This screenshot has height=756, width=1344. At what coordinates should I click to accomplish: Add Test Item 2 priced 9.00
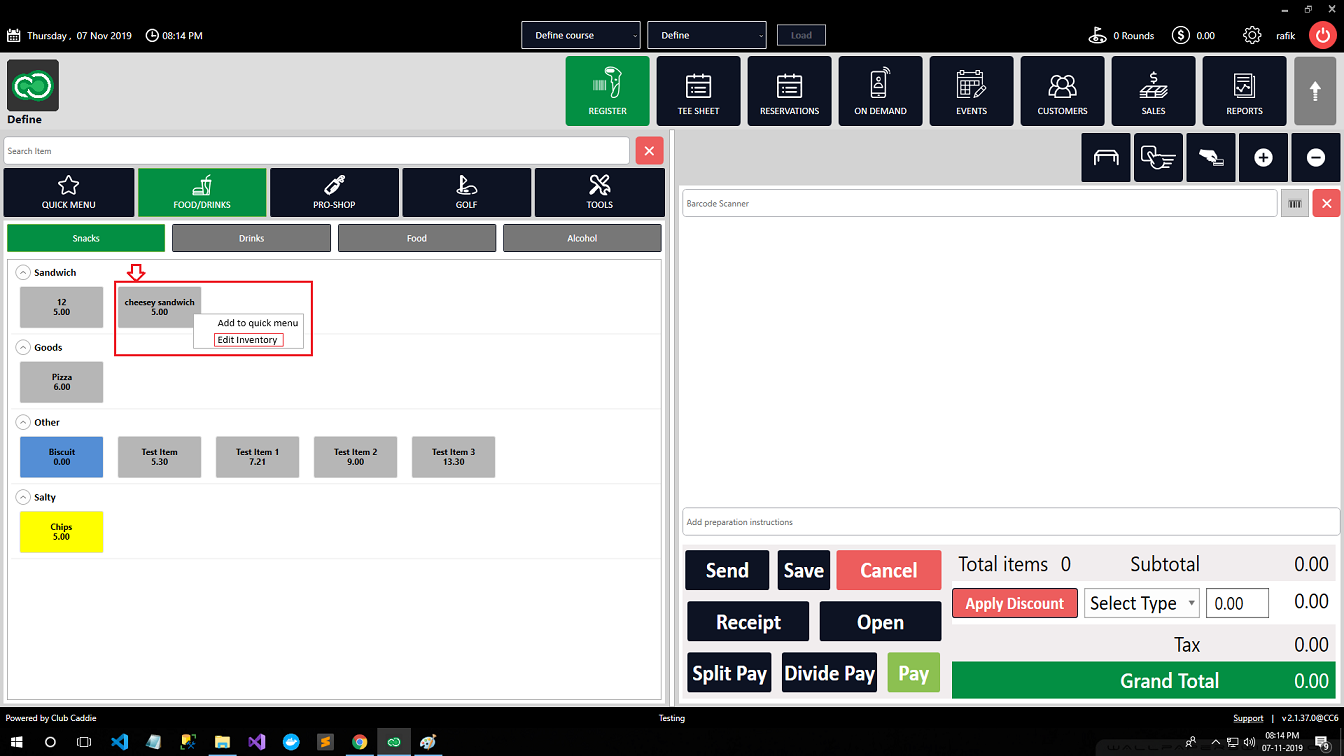(x=356, y=457)
